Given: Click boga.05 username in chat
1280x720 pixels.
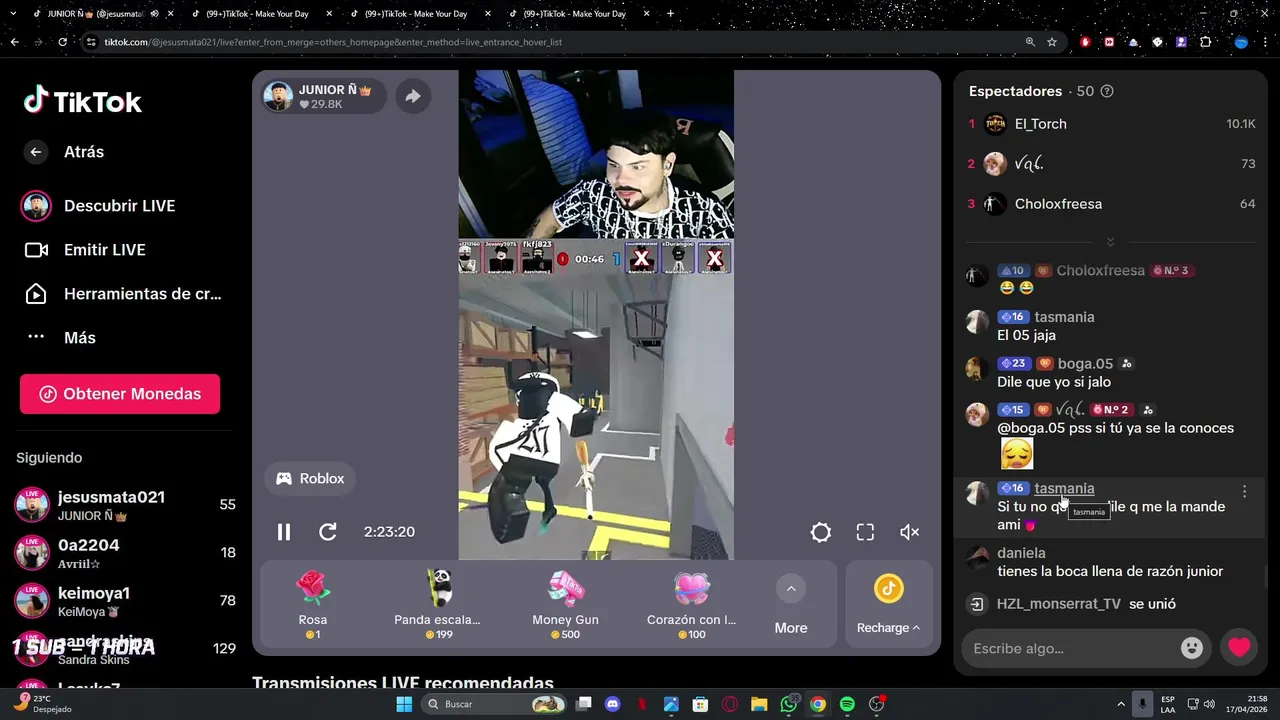Looking at the screenshot, I should 1085,364.
